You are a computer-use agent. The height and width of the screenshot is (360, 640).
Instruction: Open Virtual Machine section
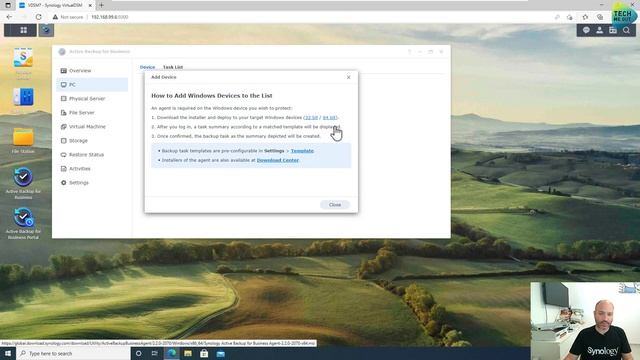92,127
